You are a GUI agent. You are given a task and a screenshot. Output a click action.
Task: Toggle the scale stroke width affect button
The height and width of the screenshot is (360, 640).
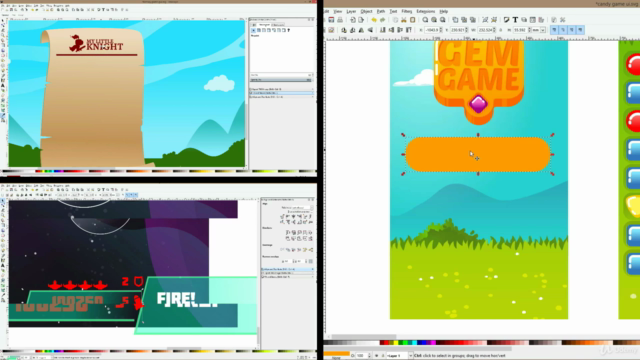tap(555, 30)
